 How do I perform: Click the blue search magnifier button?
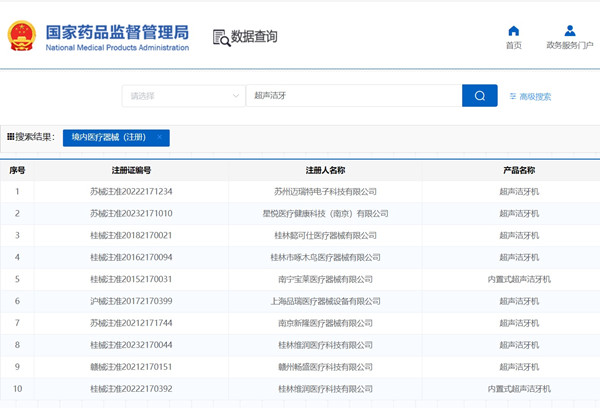click(x=479, y=96)
